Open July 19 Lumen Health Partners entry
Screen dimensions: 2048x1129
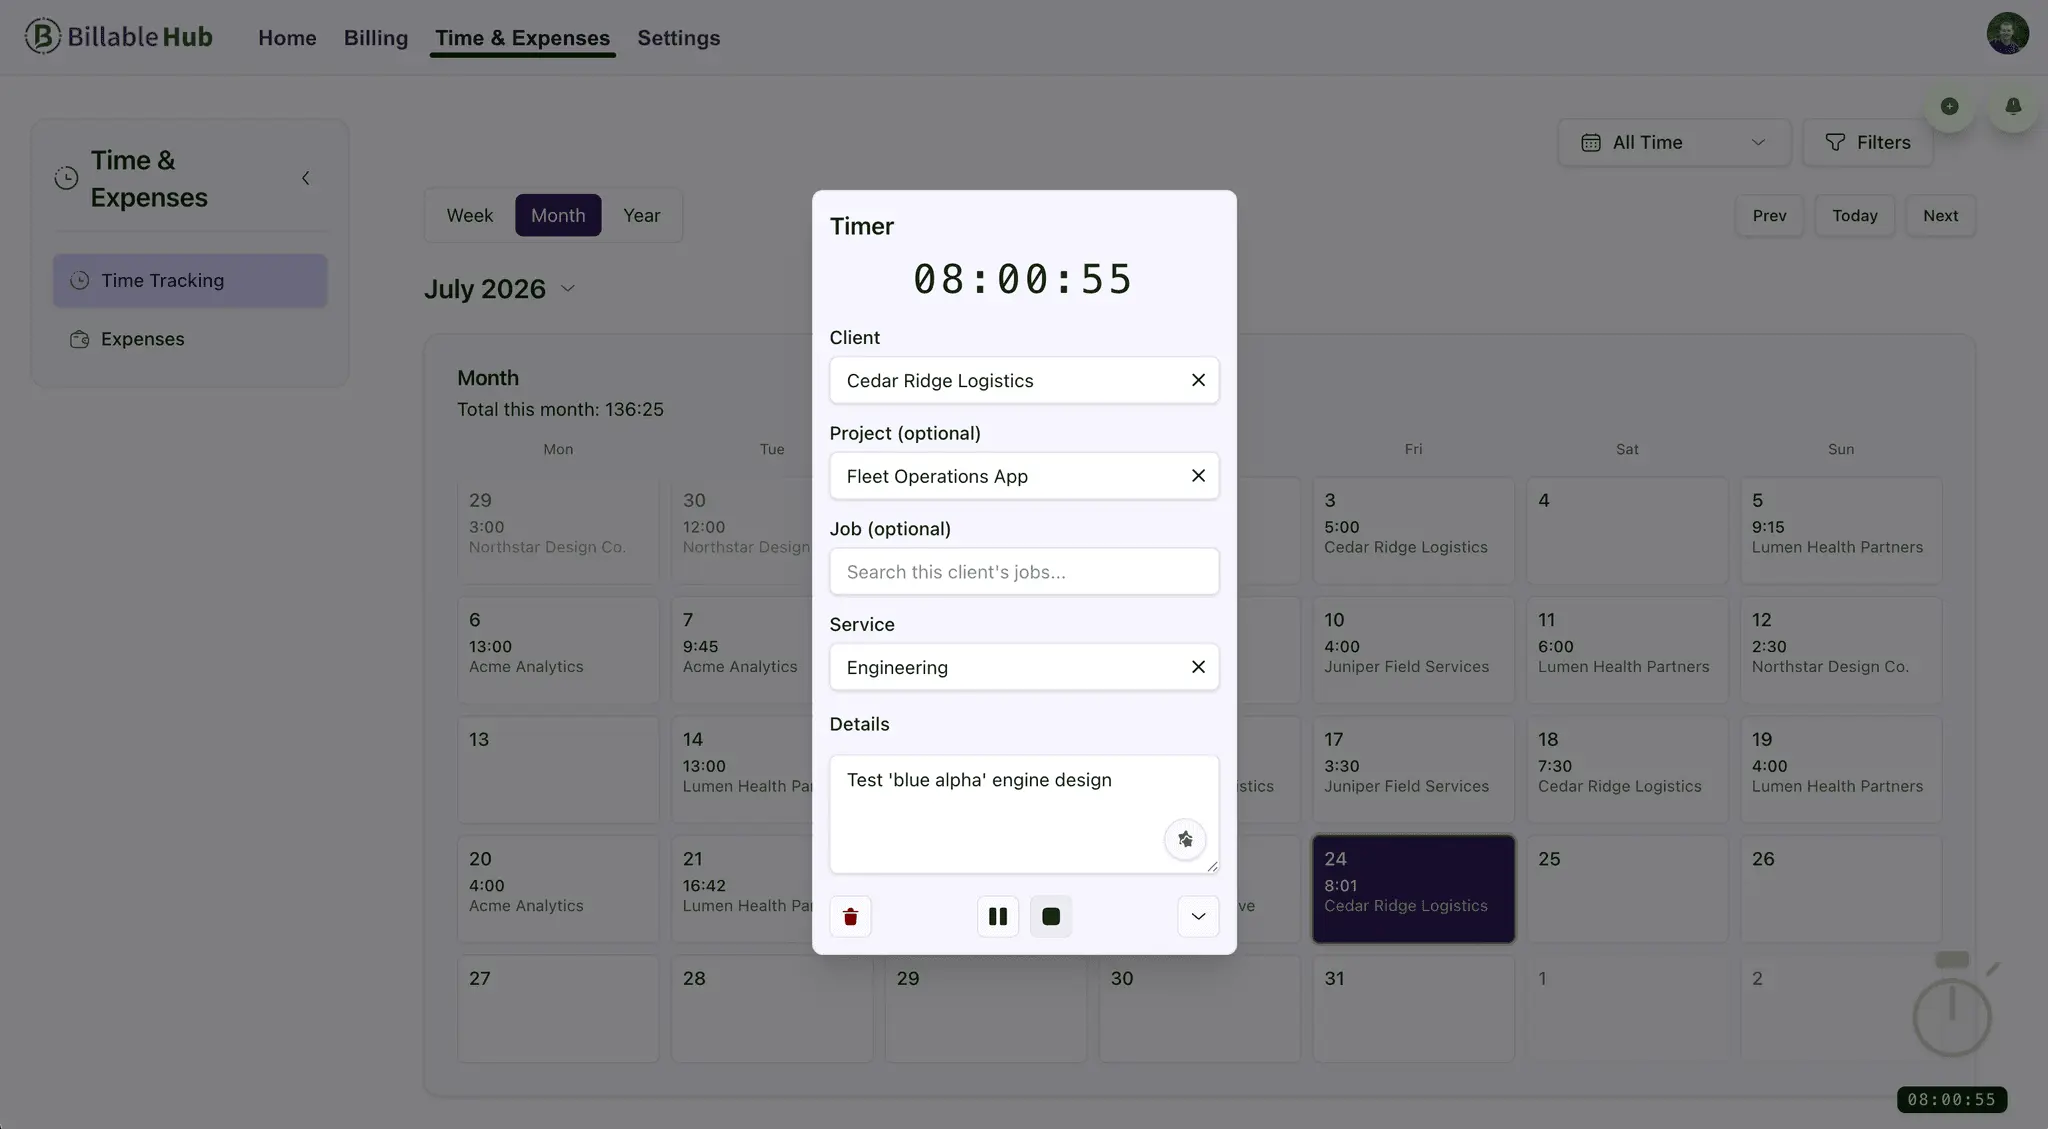1841,770
